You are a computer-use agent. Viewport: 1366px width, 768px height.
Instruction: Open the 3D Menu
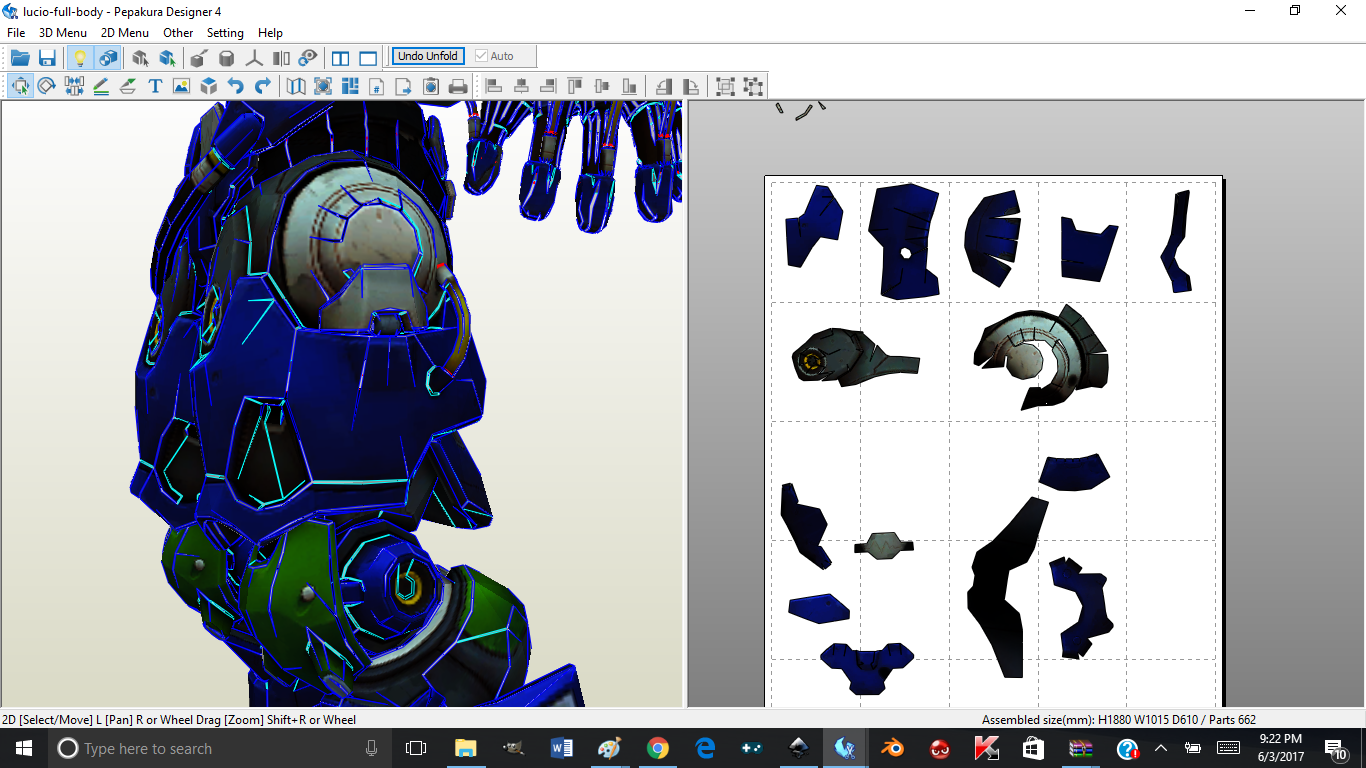click(63, 33)
